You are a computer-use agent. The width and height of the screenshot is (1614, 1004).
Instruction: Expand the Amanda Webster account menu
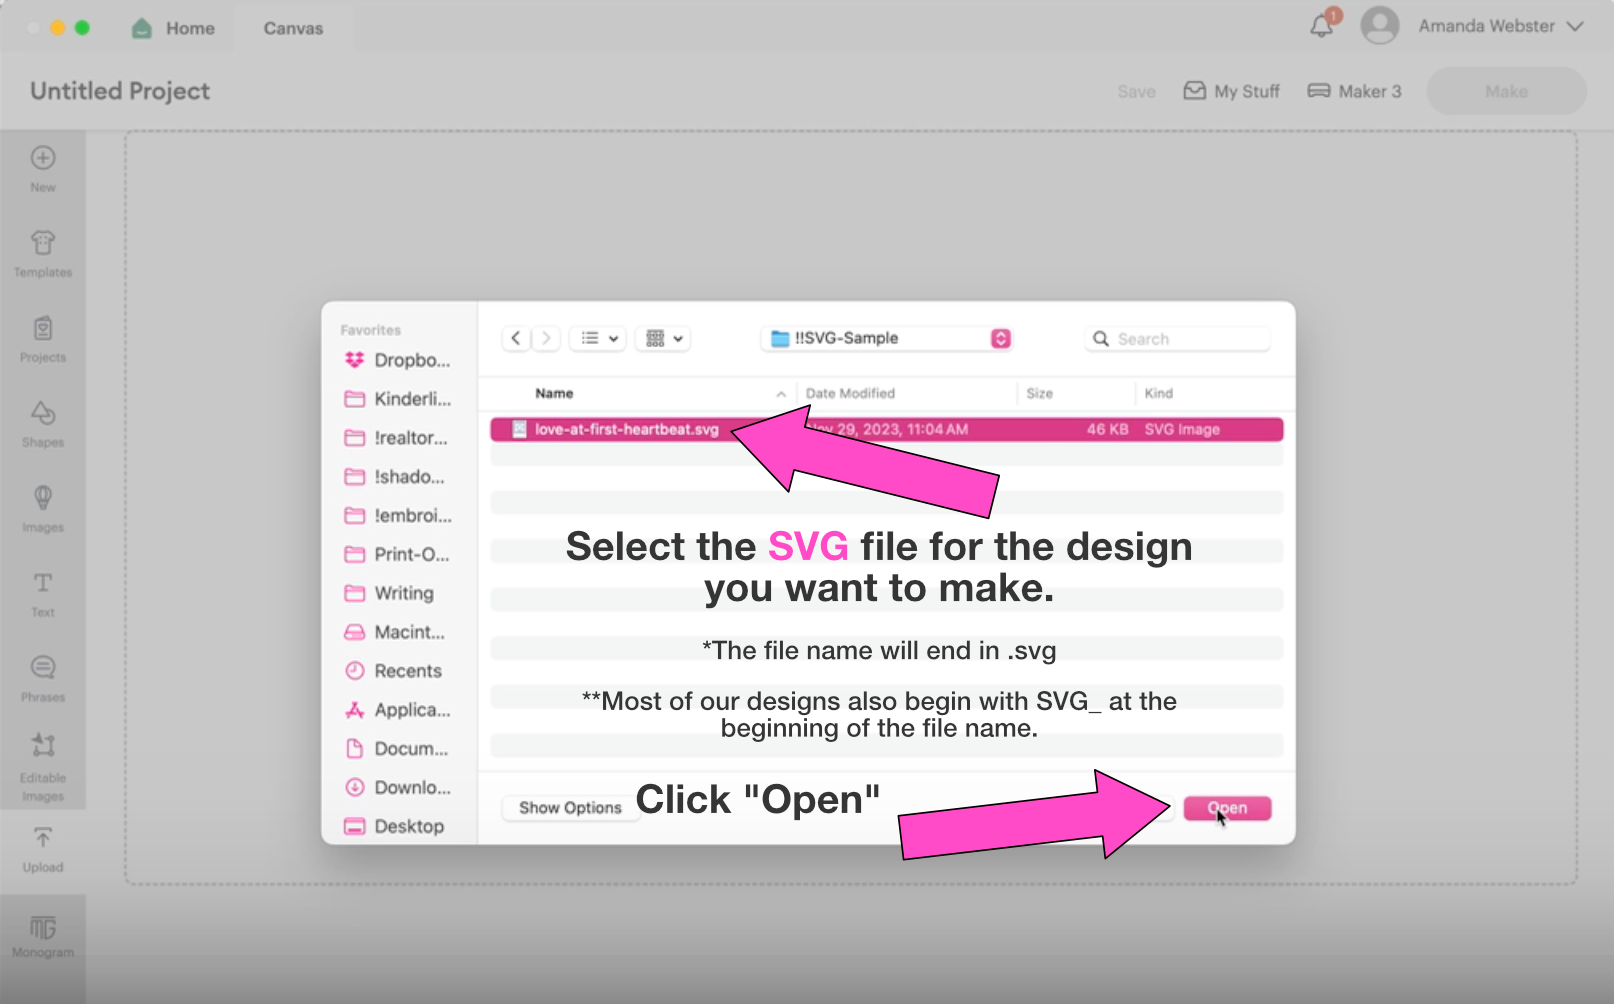tap(1575, 26)
